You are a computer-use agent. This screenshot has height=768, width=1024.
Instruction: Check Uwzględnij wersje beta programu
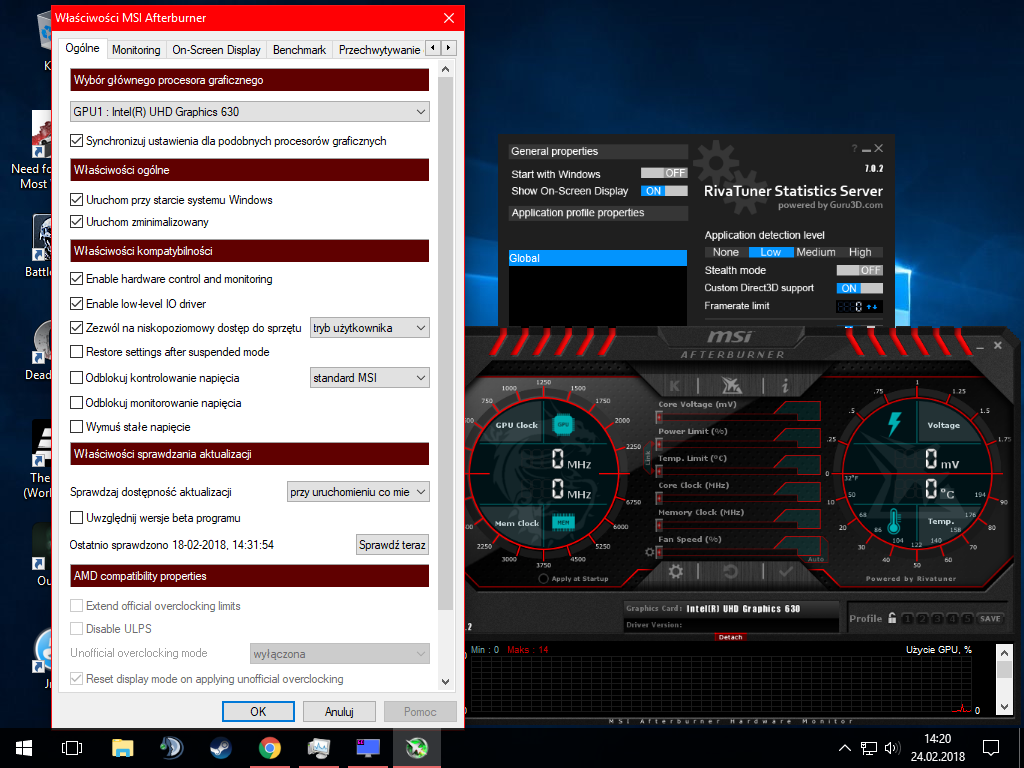coord(76,517)
